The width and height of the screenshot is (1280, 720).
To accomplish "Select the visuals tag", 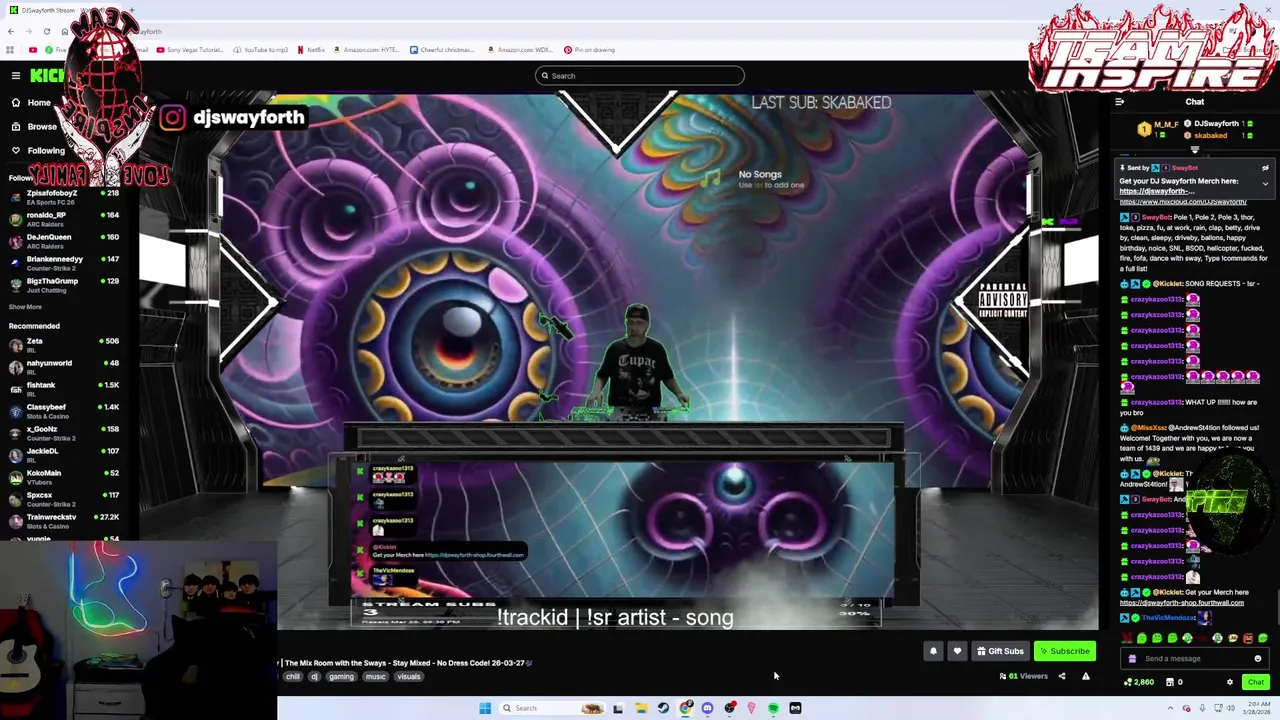I will tap(409, 677).
